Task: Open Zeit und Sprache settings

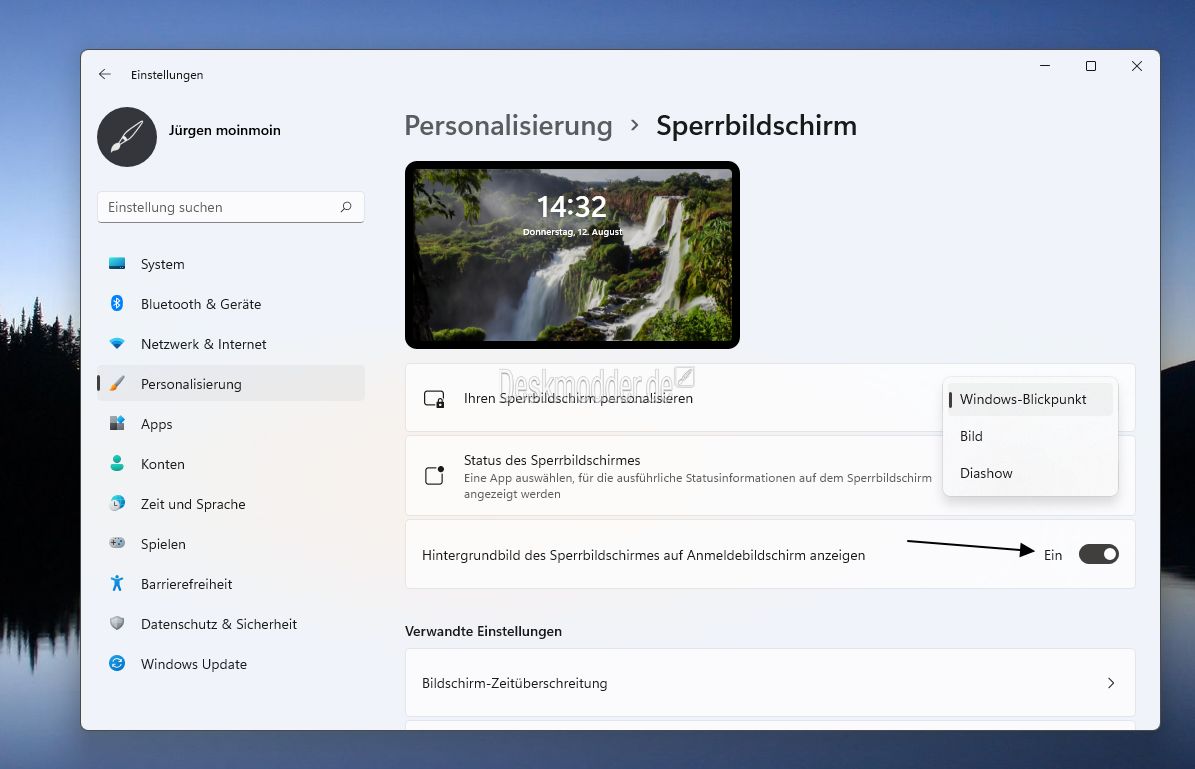Action: [x=230, y=504]
